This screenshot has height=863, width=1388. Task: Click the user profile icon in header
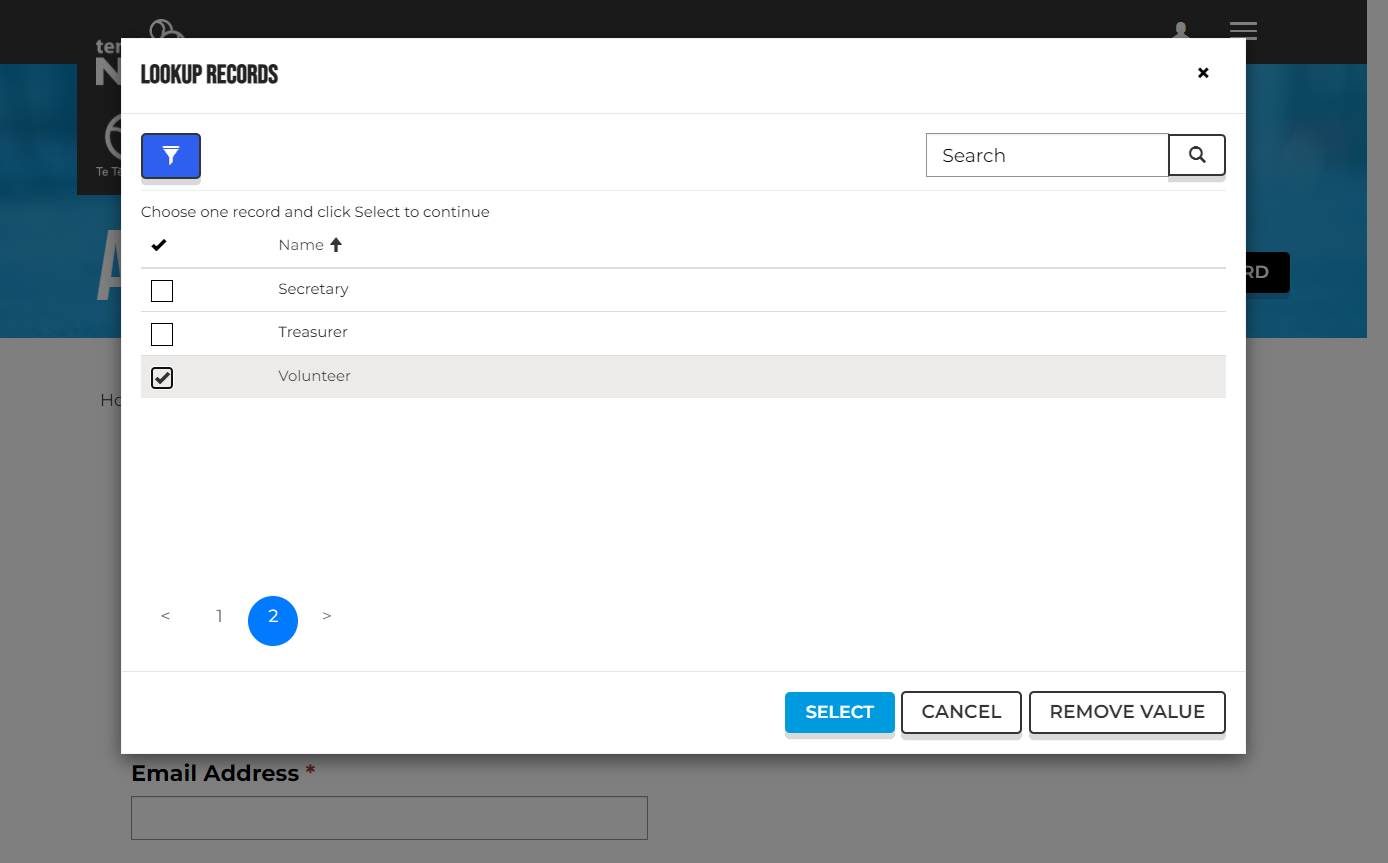(1181, 30)
